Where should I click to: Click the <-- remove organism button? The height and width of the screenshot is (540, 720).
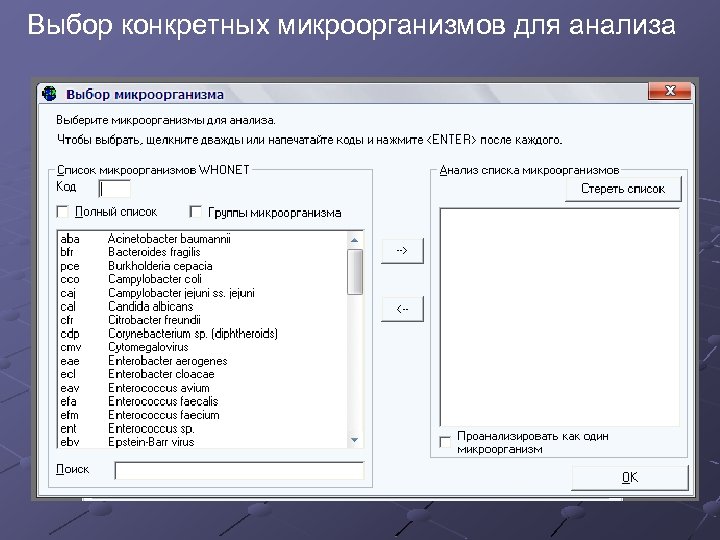pos(402,309)
